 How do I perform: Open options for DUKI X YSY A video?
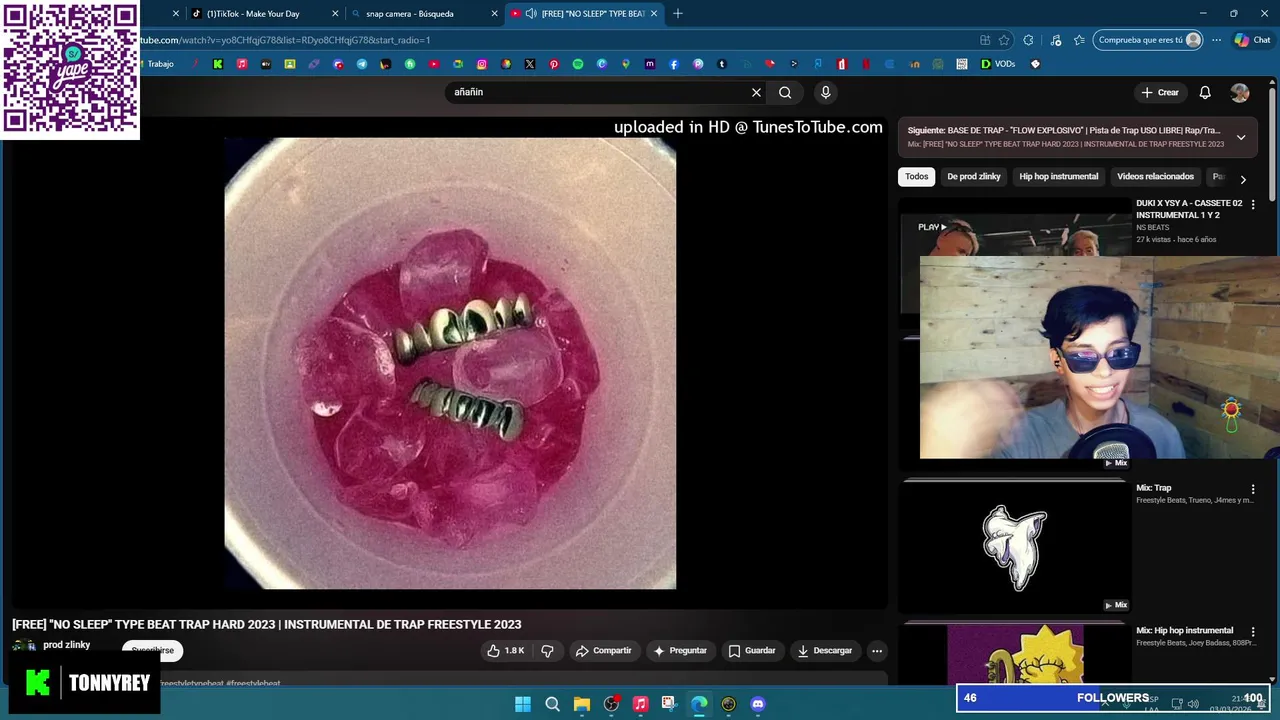[1253, 204]
